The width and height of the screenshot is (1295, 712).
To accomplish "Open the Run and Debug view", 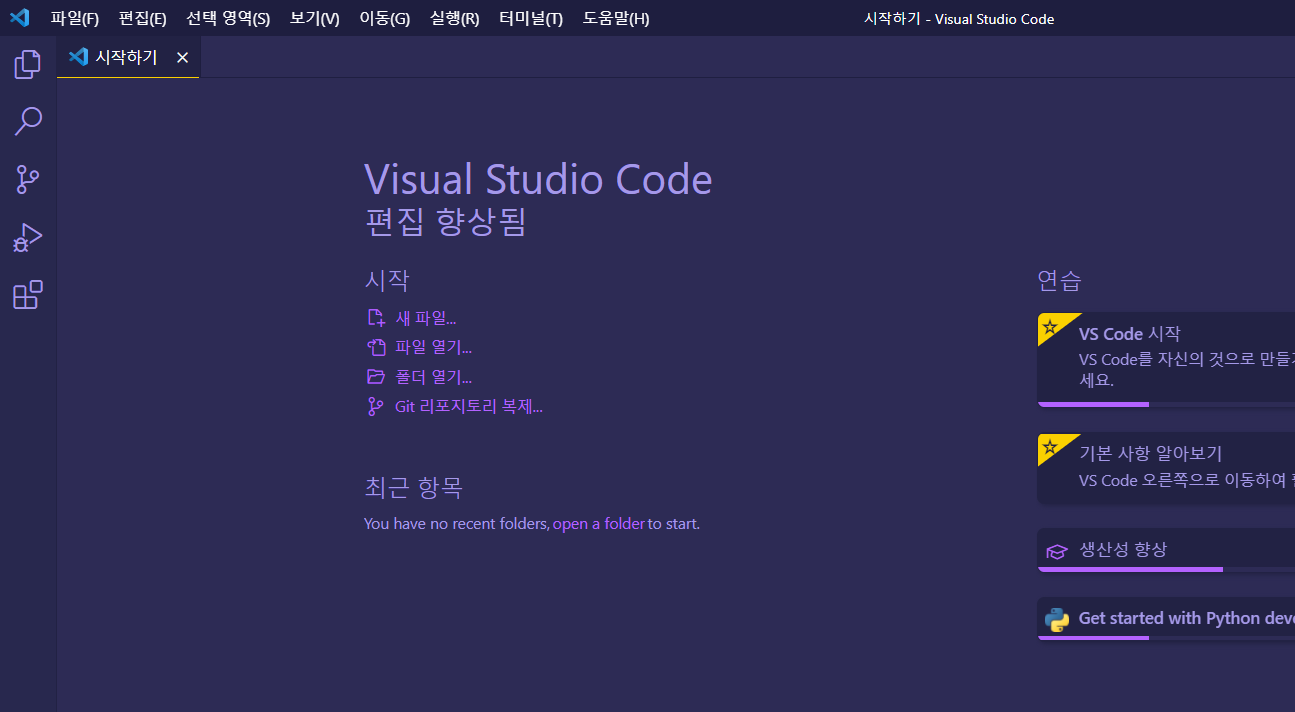I will click(x=28, y=238).
